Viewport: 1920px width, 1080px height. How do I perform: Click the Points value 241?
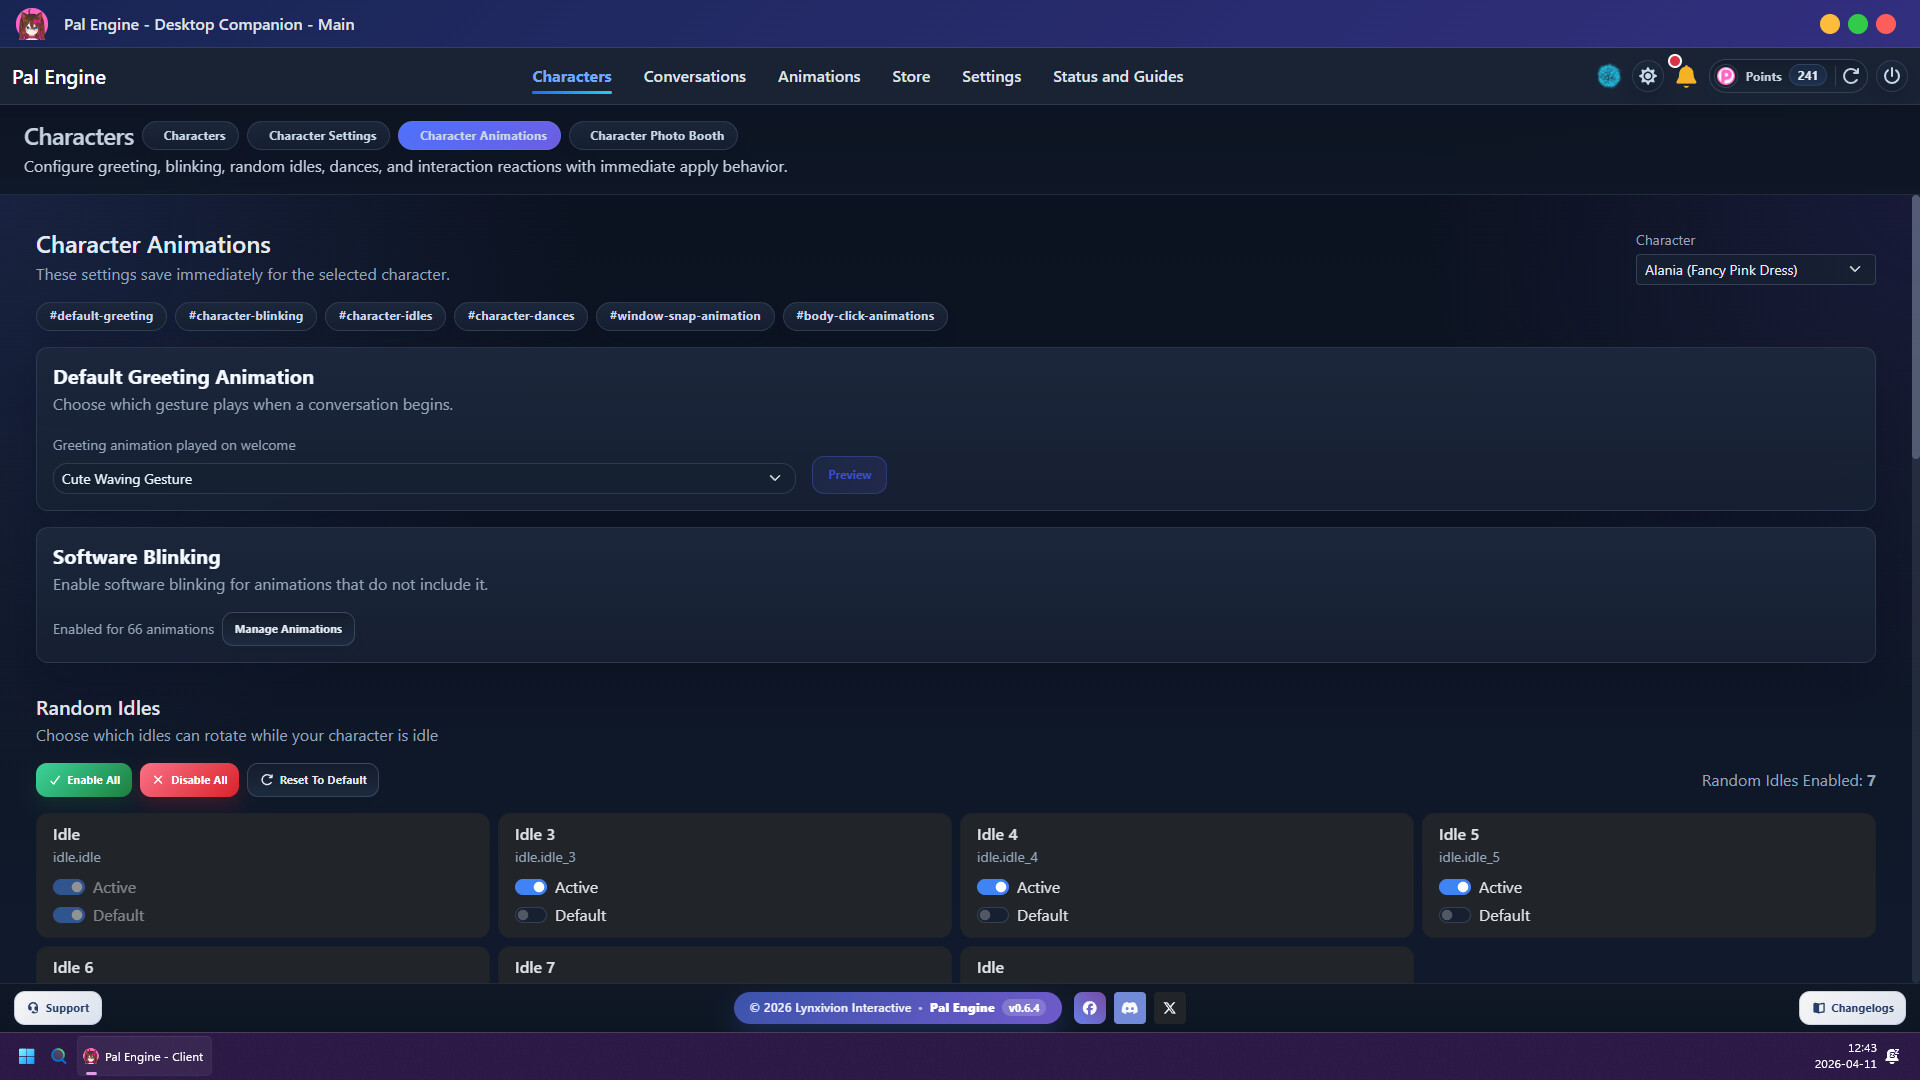(x=1807, y=76)
